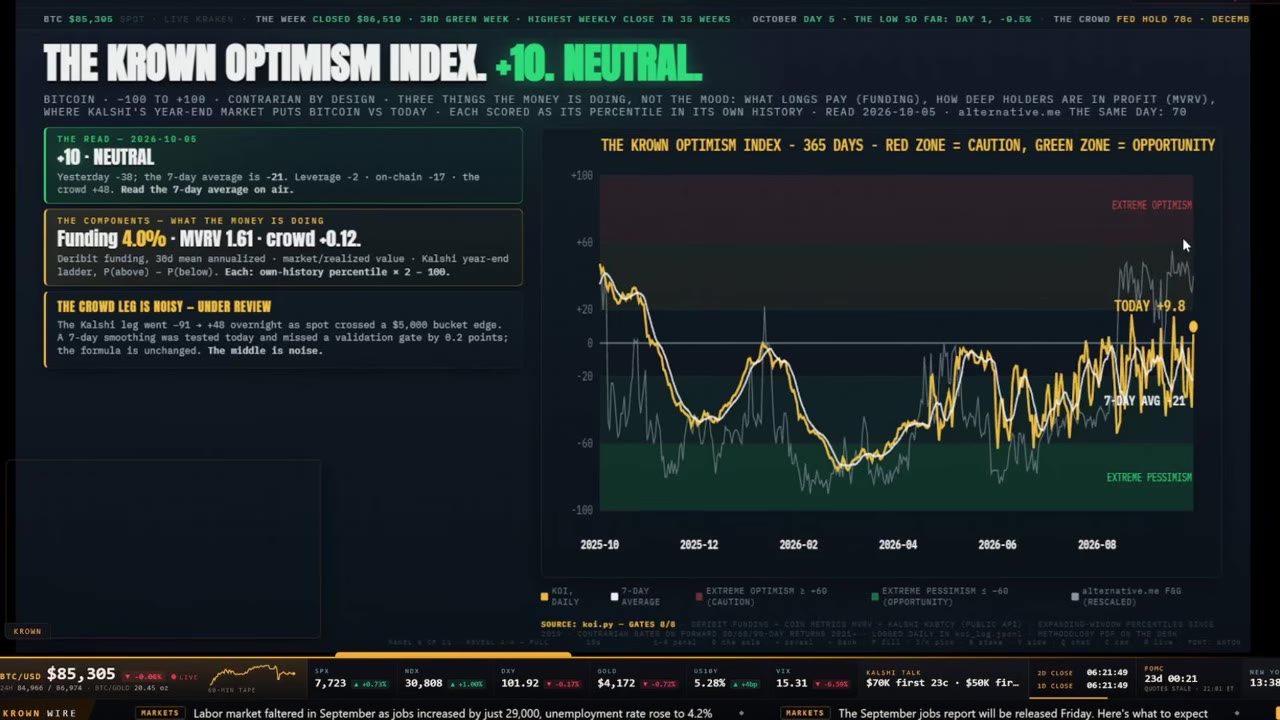Click the EXTREME OPTIMISM zone label

(x=1152, y=205)
